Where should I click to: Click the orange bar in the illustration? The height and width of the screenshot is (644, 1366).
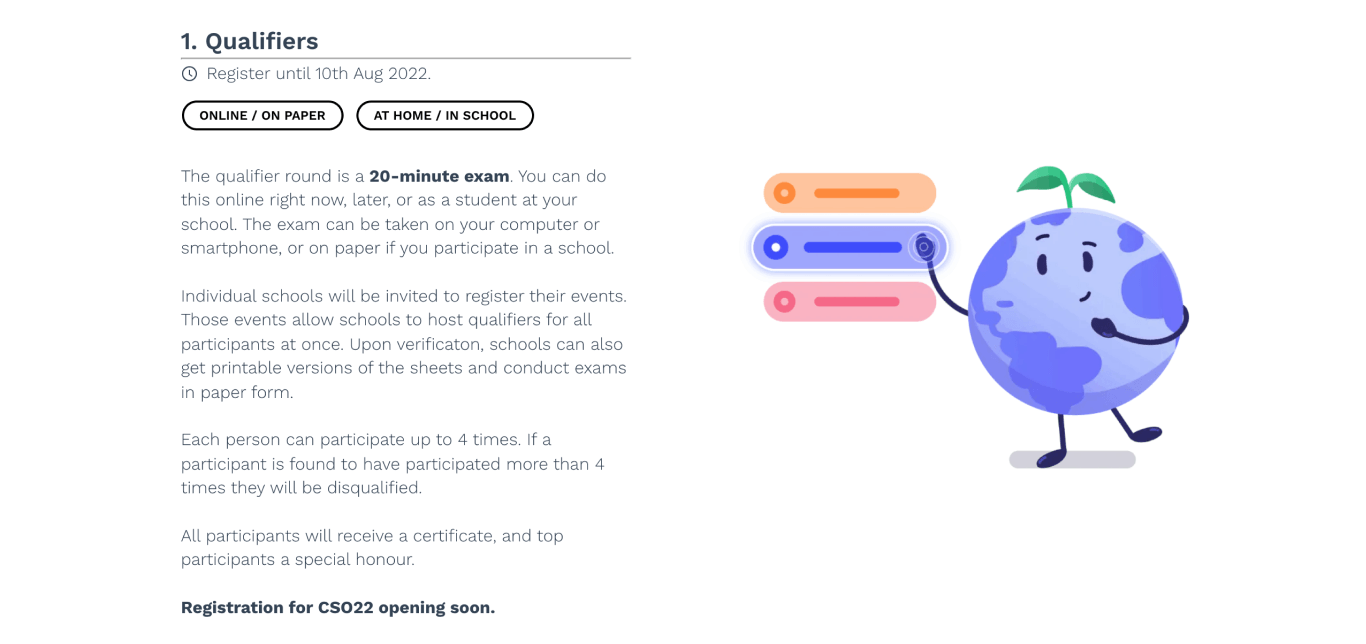point(856,193)
